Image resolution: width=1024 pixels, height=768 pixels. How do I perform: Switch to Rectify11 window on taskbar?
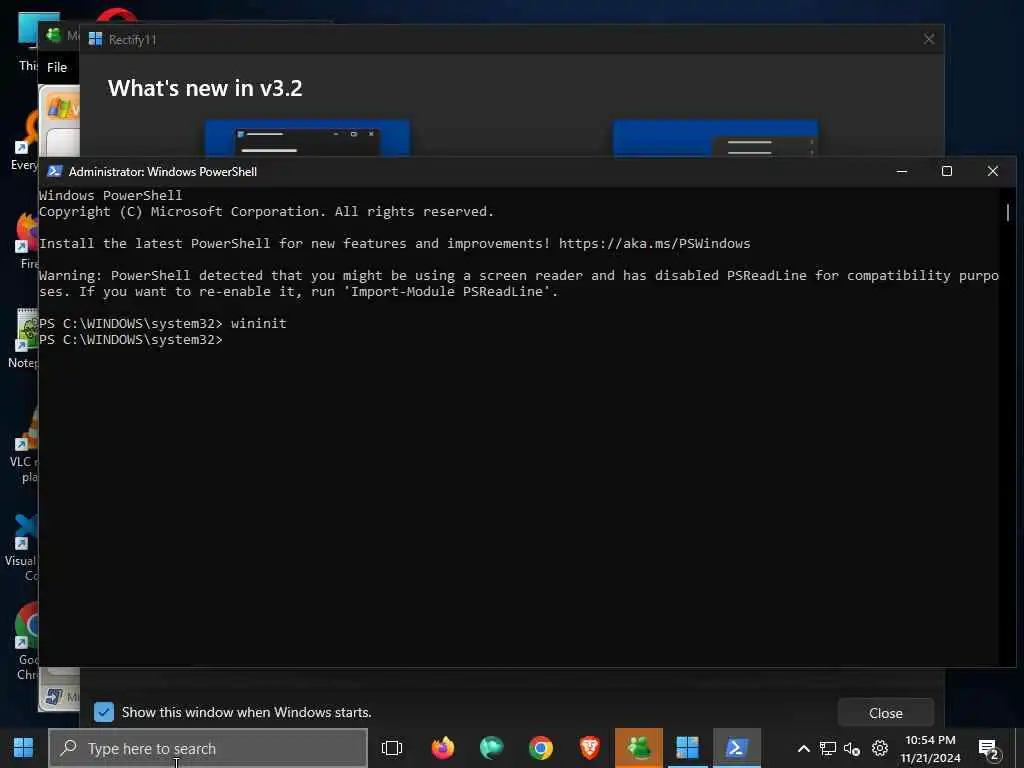pyautogui.click(x=688, y=748)
